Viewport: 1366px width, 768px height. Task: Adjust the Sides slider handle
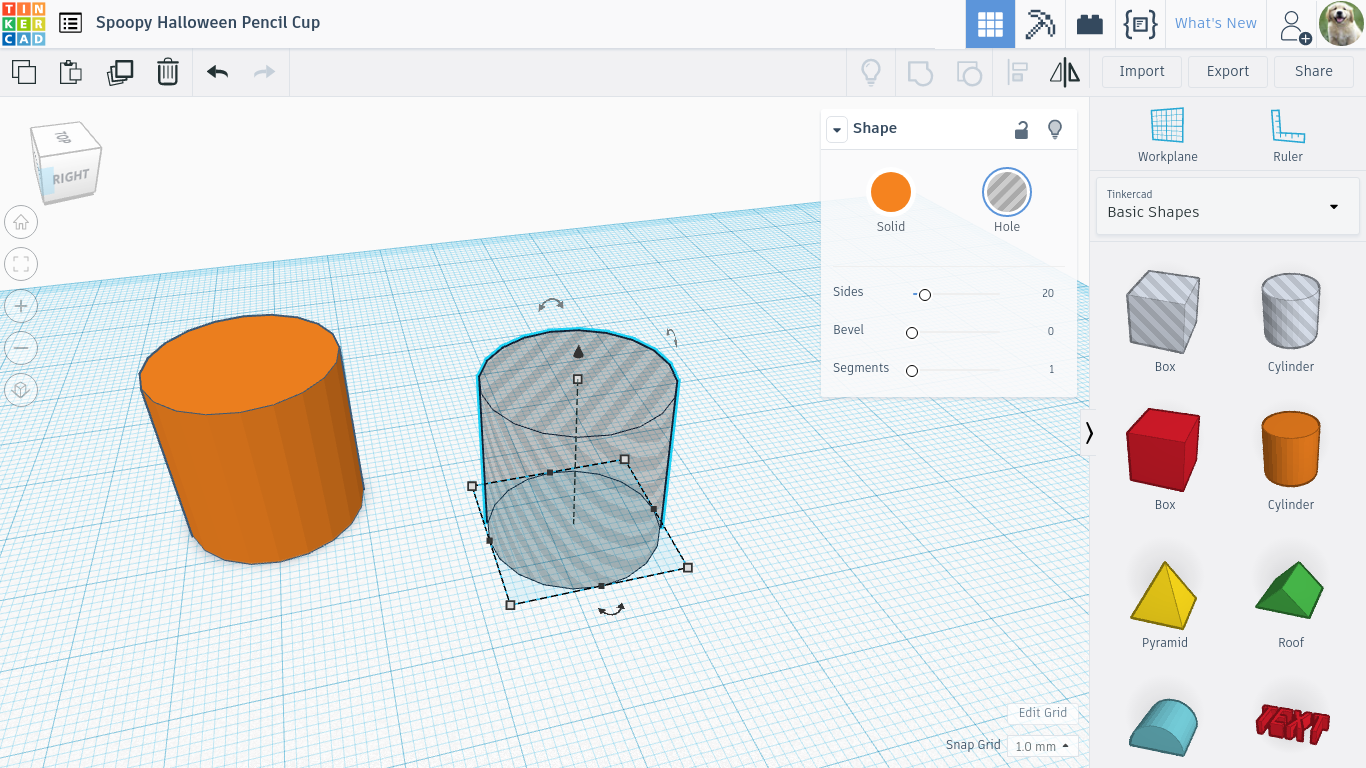[924, 294]
